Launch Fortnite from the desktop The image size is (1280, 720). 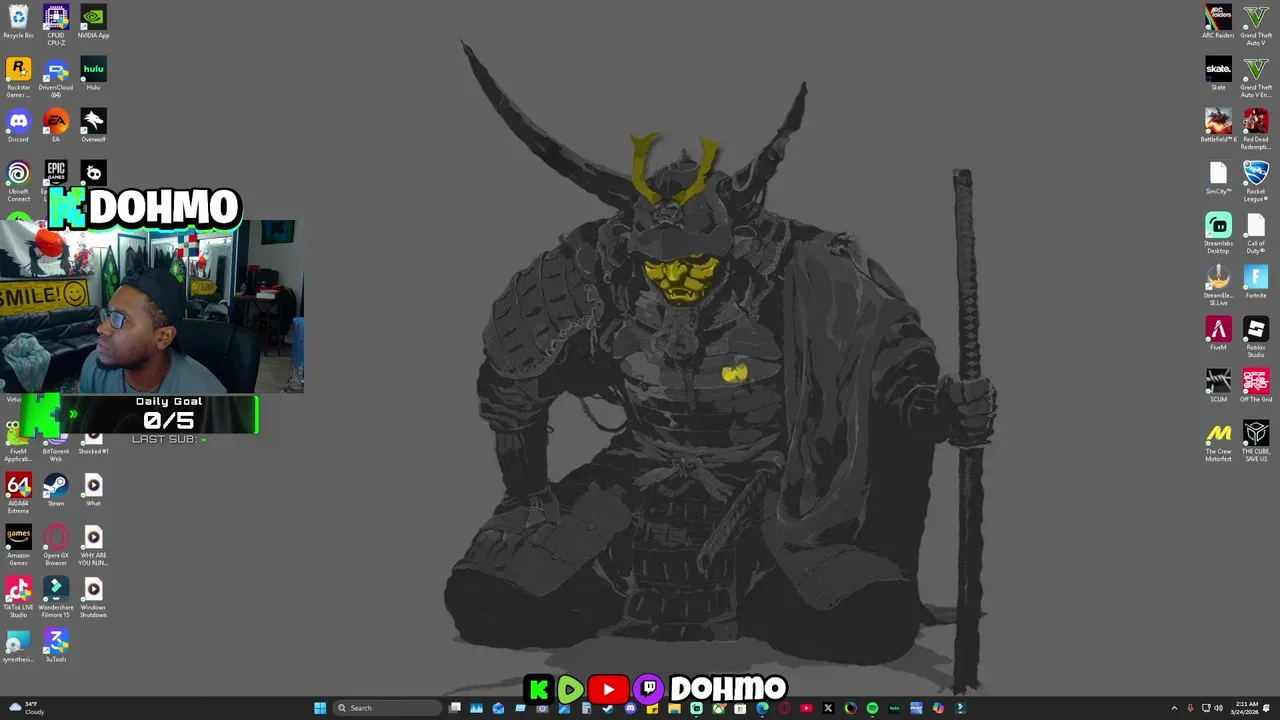coord(1256,282)
